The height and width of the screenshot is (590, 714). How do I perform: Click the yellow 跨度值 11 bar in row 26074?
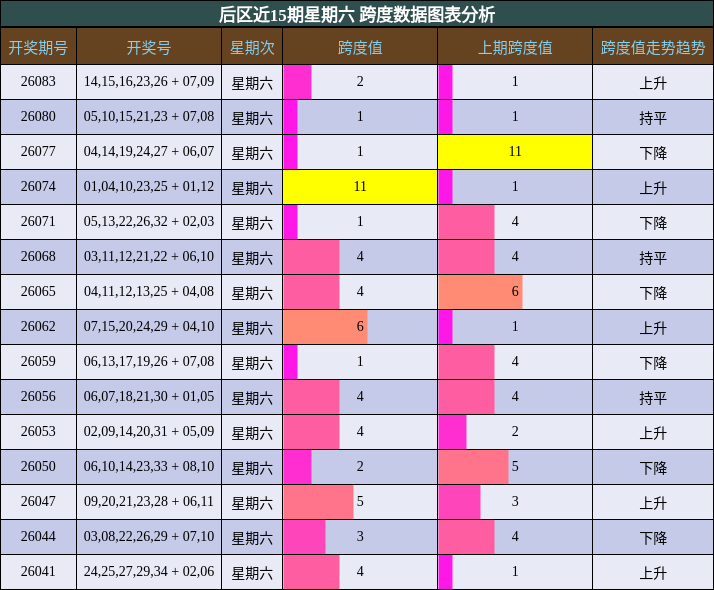coord(360,187)
